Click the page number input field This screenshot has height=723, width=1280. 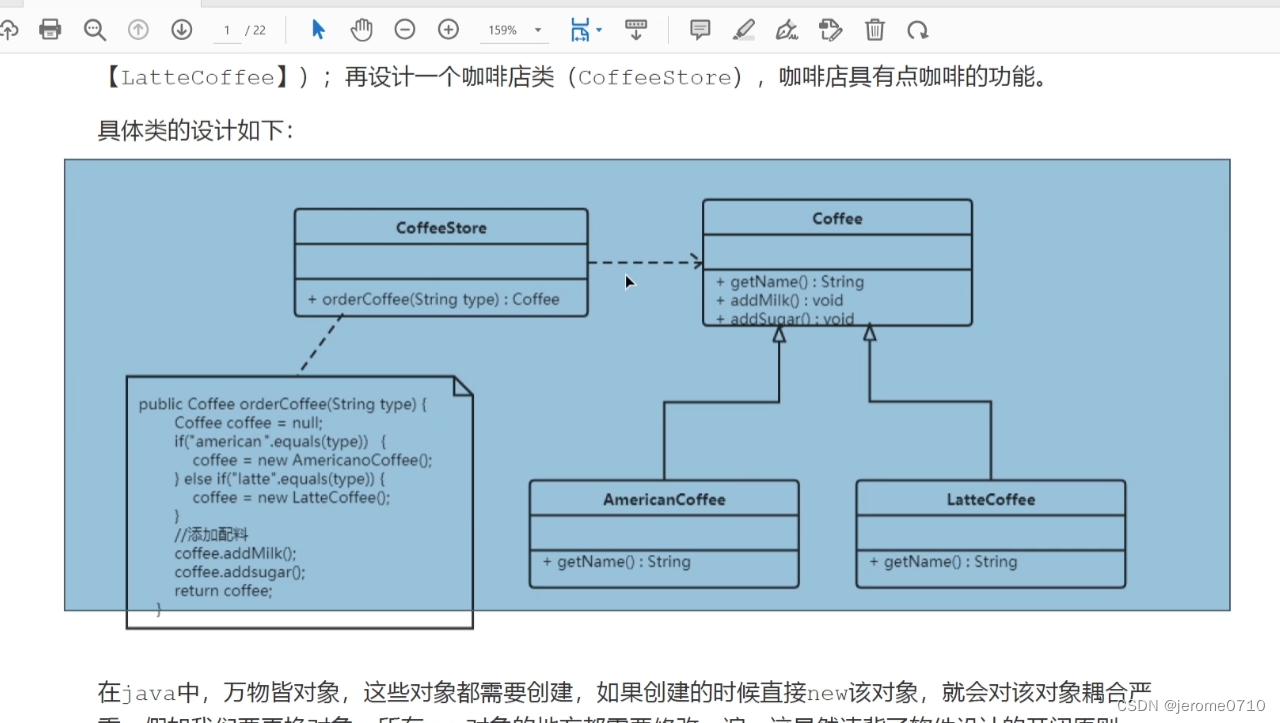[x=227, y=30]
